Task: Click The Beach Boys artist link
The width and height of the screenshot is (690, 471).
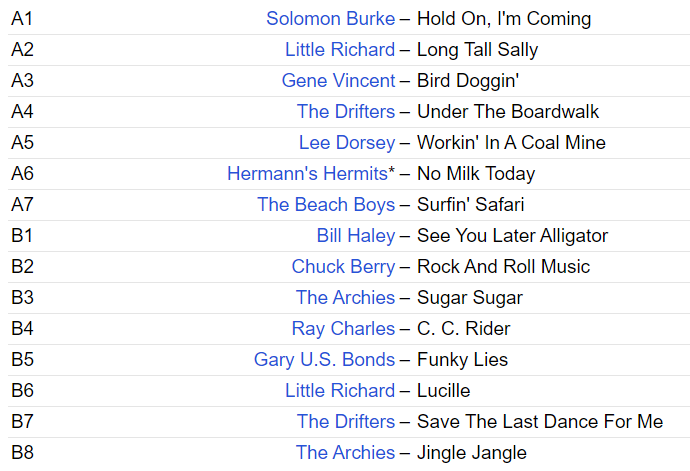Action: tap(326, 205)
